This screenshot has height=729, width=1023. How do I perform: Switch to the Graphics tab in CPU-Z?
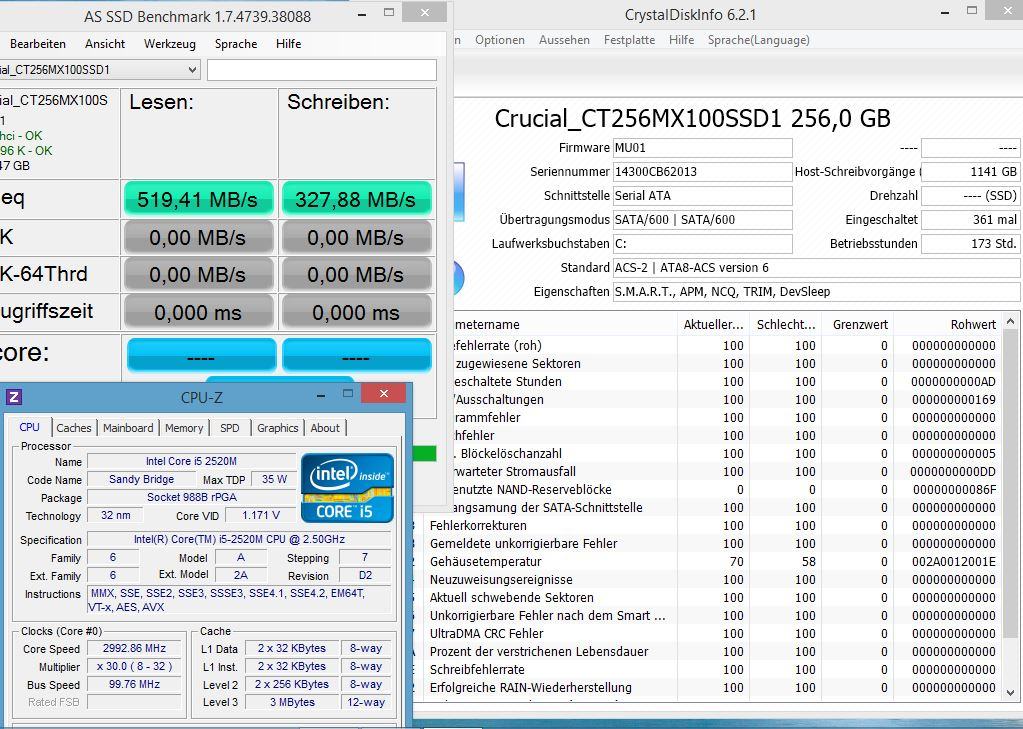click(x=277, y=428)
